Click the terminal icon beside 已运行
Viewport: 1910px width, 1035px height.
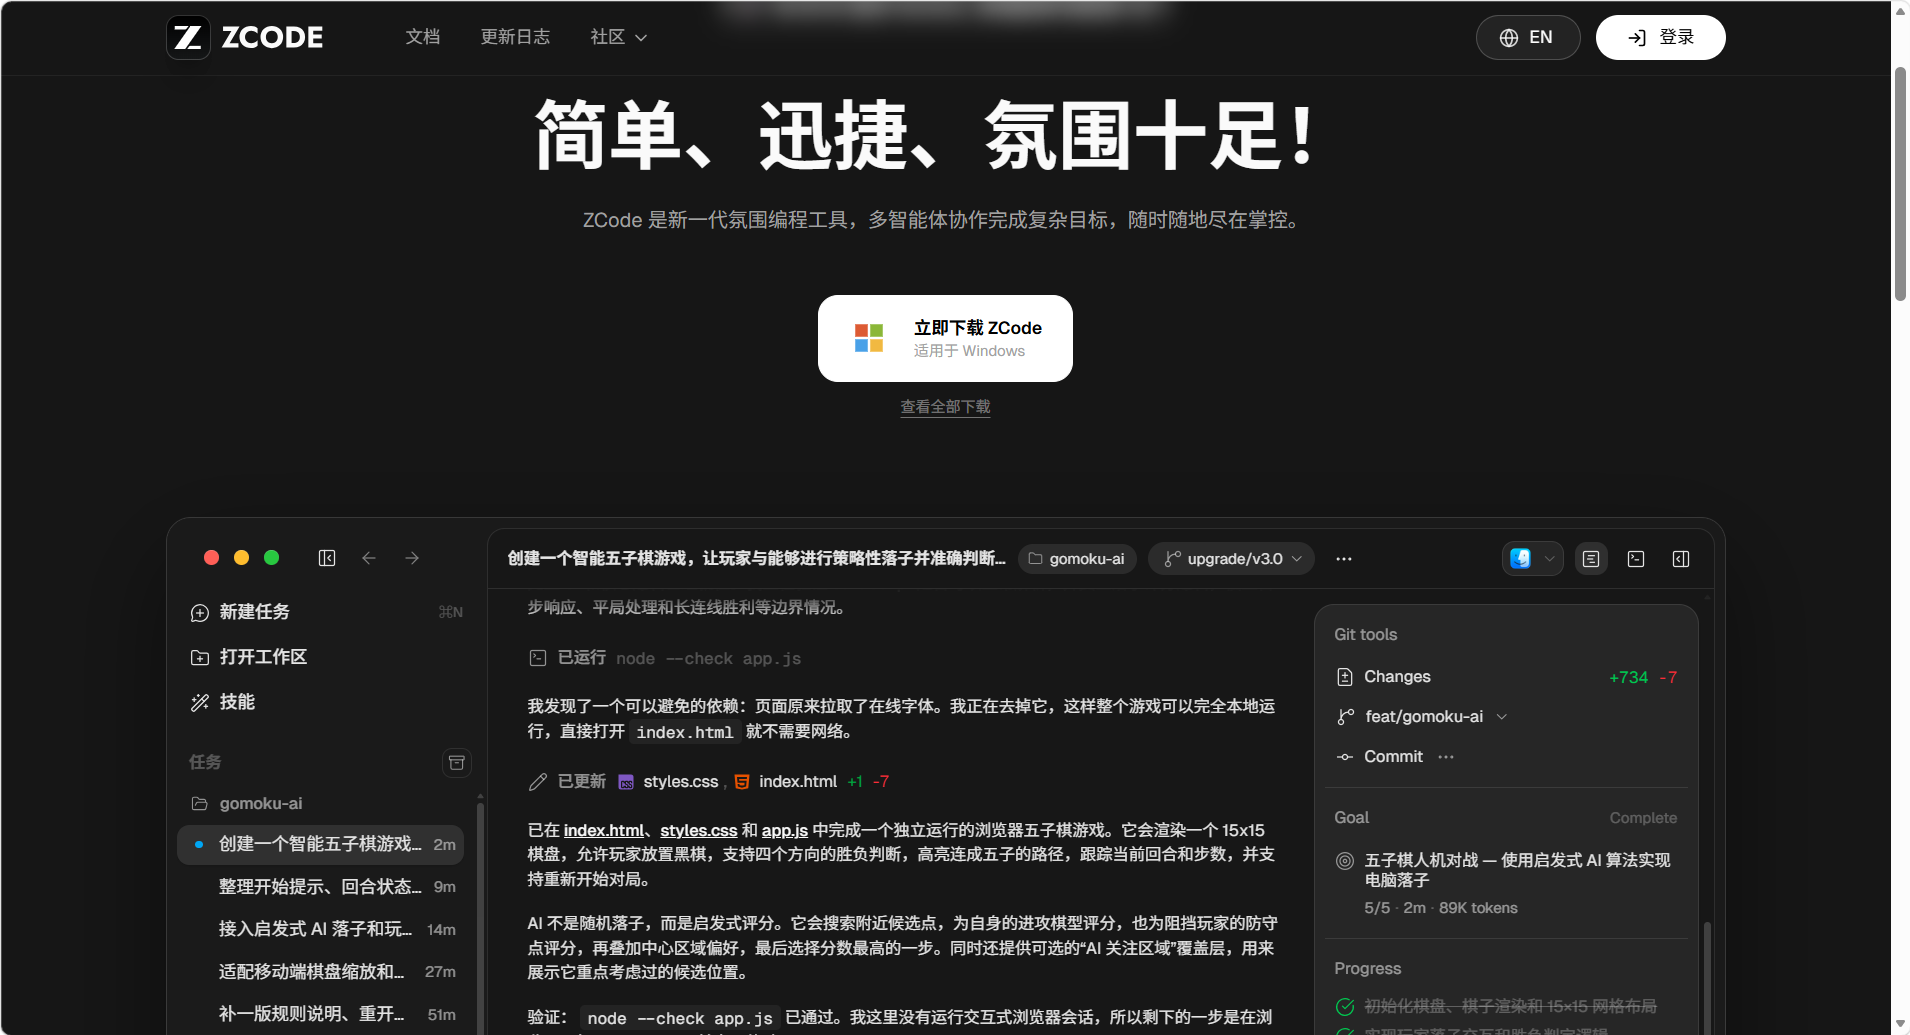point(538,658)
